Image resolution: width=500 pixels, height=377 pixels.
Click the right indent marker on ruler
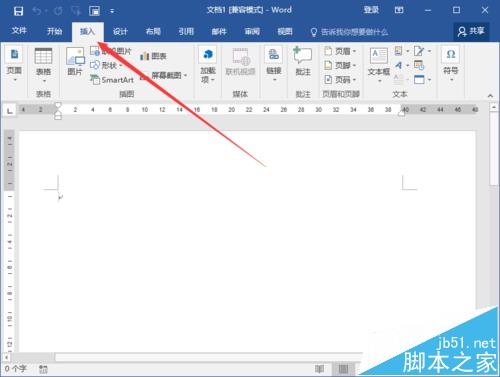pos(402,113)
